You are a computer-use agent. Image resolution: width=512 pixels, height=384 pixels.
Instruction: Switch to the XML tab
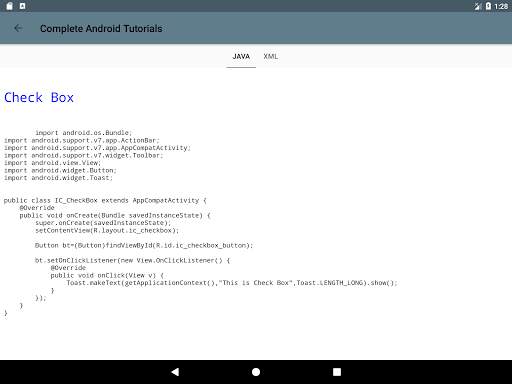tap(270, 56)
